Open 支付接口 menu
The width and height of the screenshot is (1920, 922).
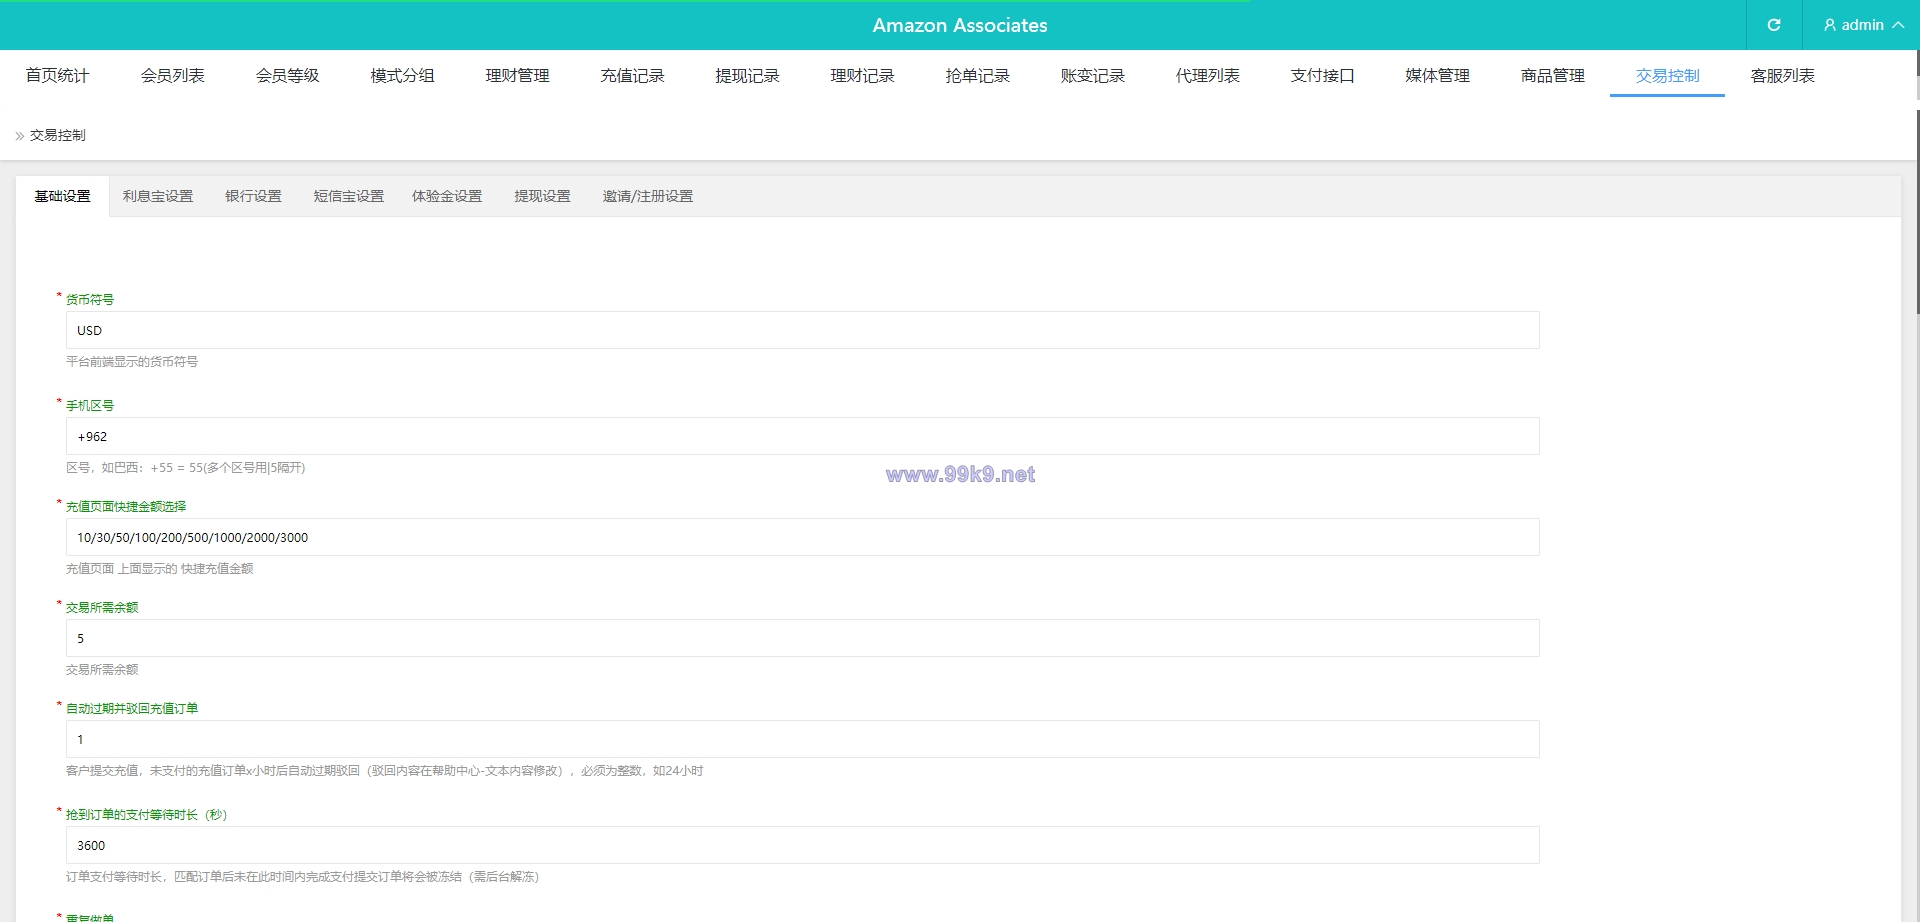(1322, 75)
